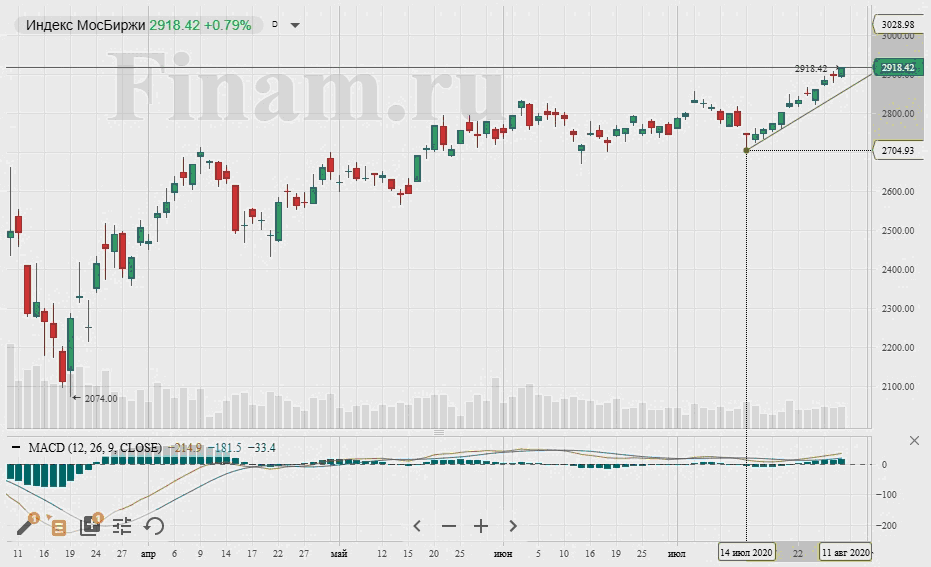Click the 2500.00 price level label

point(898,230)
